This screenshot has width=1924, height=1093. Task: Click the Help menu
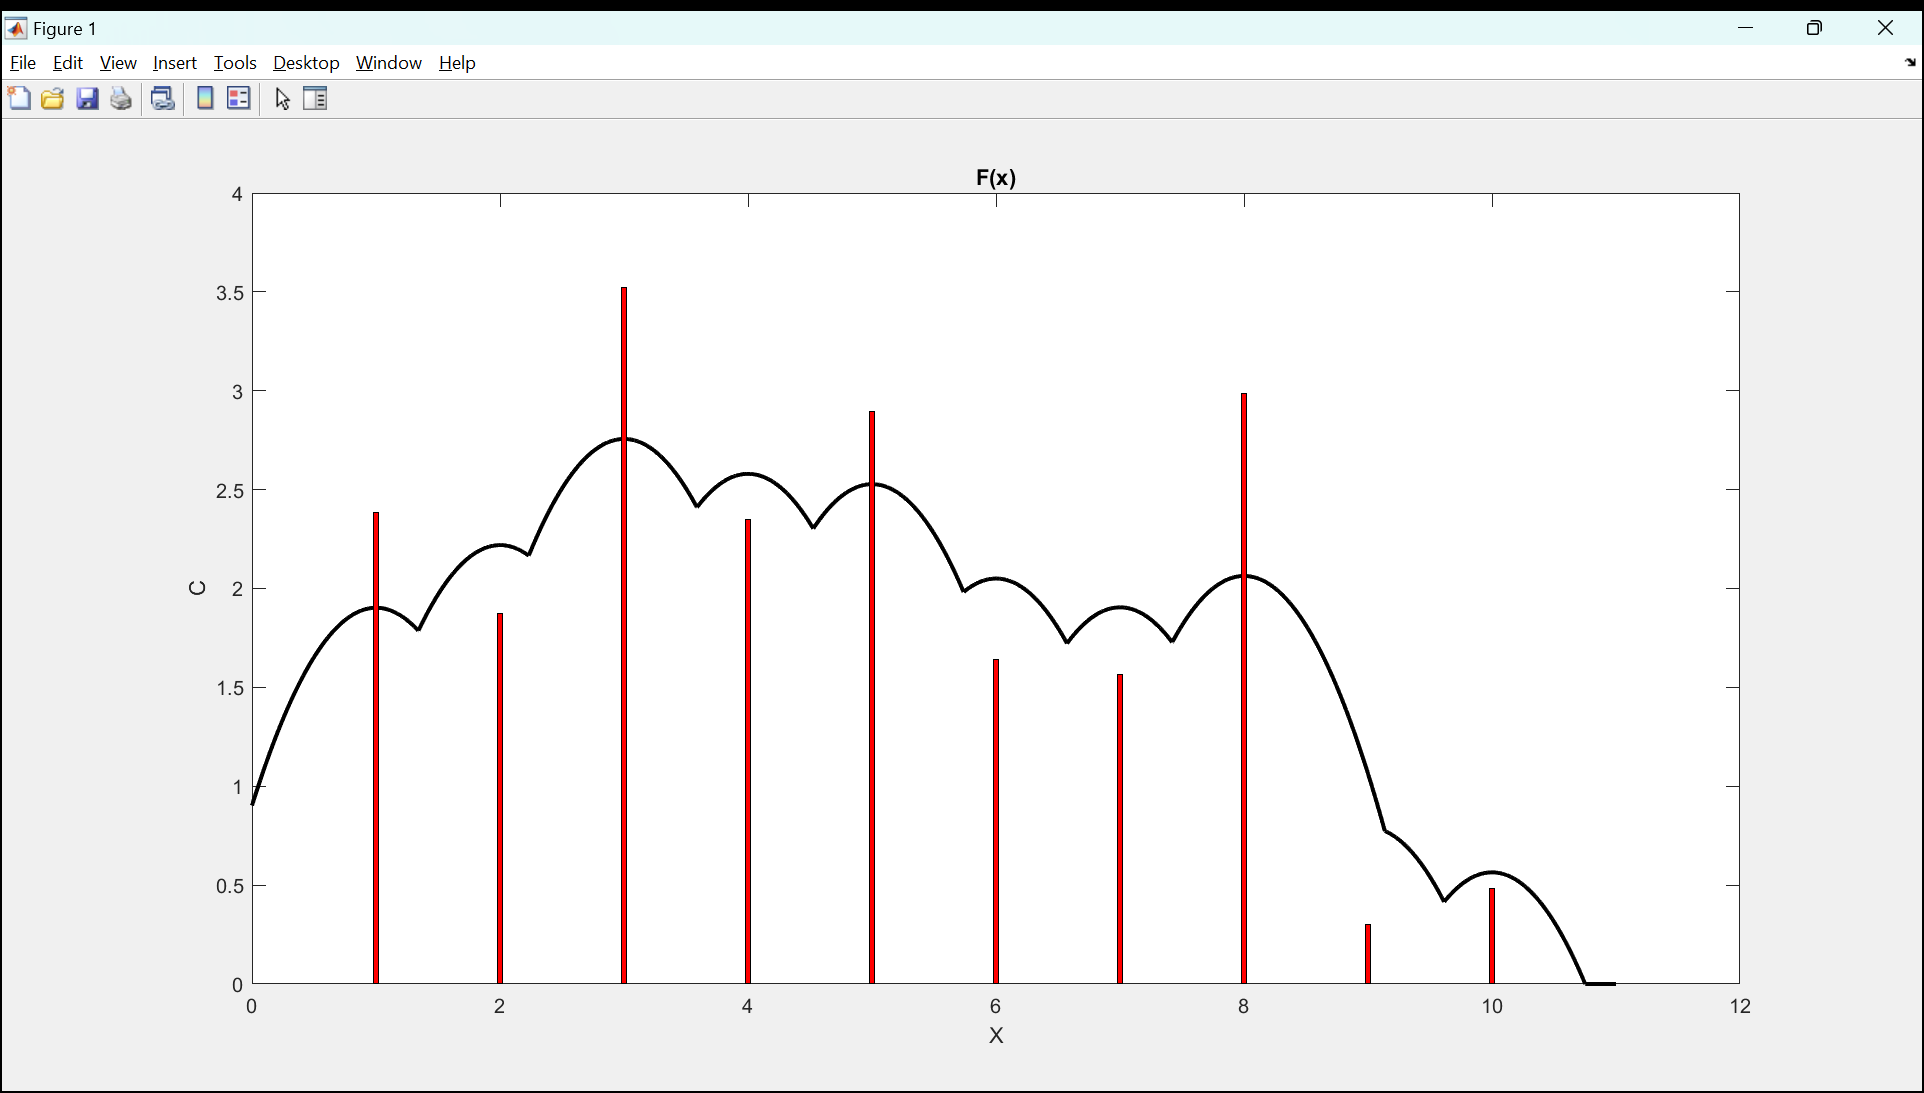click(457, 63)
